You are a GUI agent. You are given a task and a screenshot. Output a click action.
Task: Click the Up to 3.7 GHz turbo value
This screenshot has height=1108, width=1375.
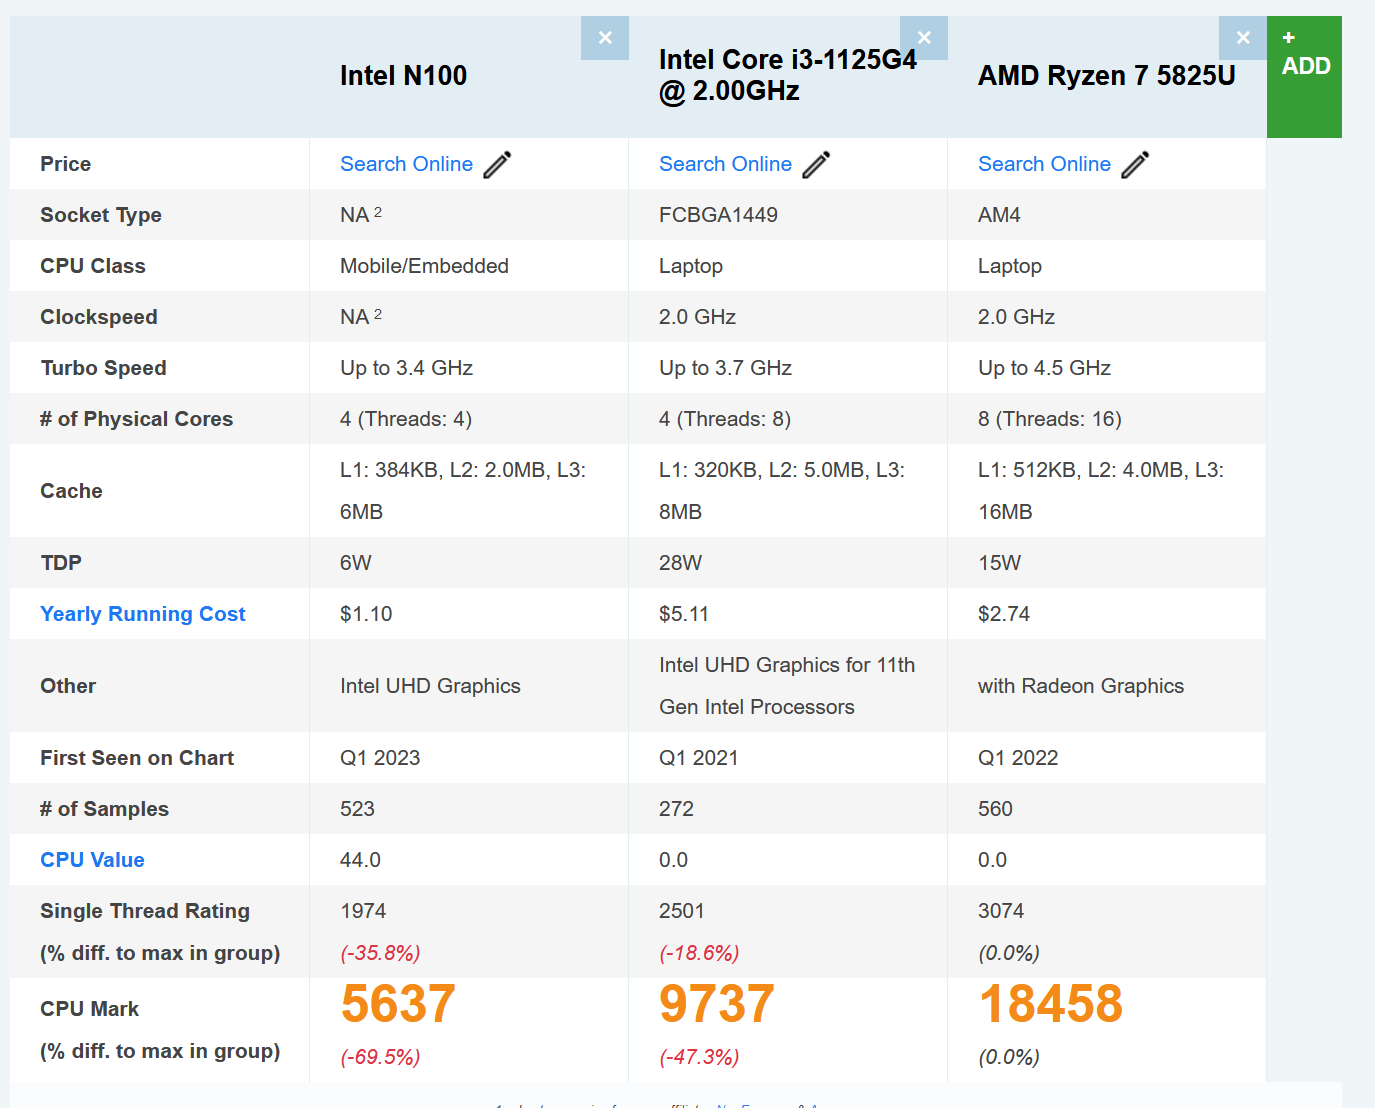[725, 368]
